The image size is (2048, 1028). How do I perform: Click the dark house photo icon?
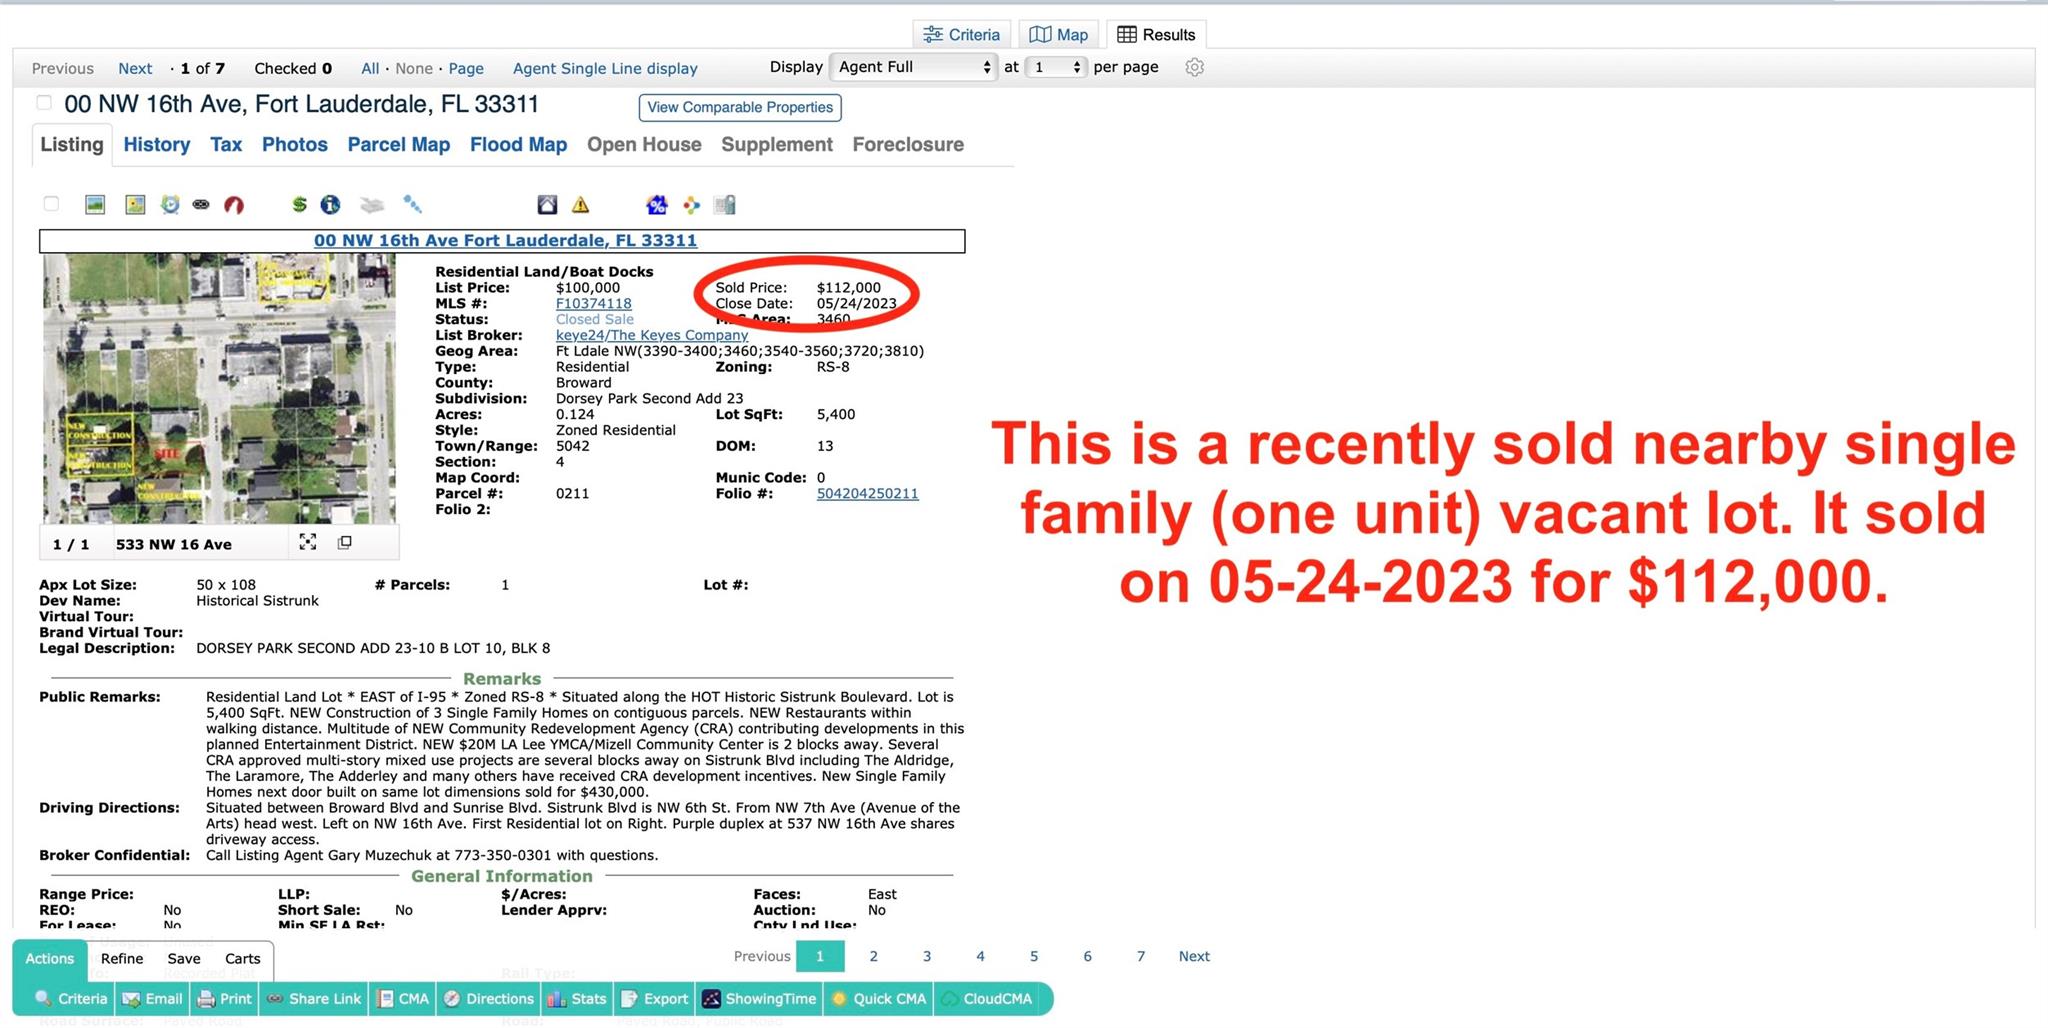click(x=547, y=205)
